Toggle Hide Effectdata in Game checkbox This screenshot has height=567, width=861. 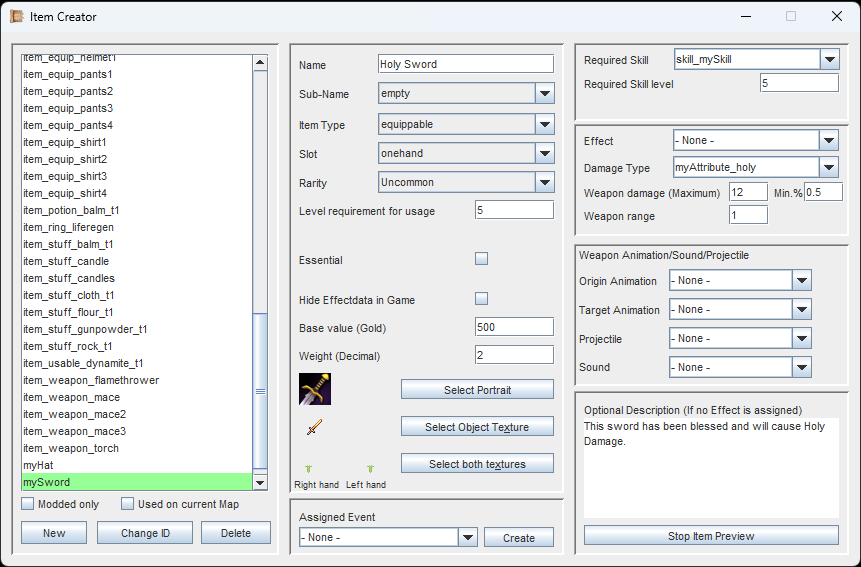481,299
